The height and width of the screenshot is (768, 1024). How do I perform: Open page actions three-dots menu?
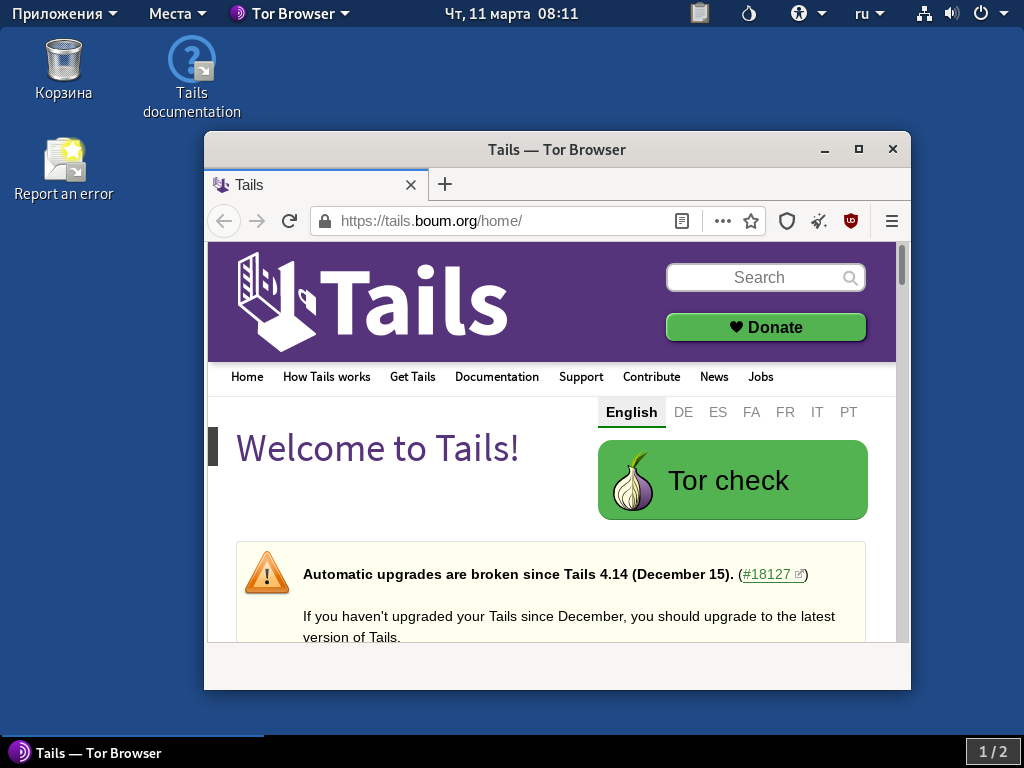click(x=722, y=221)
